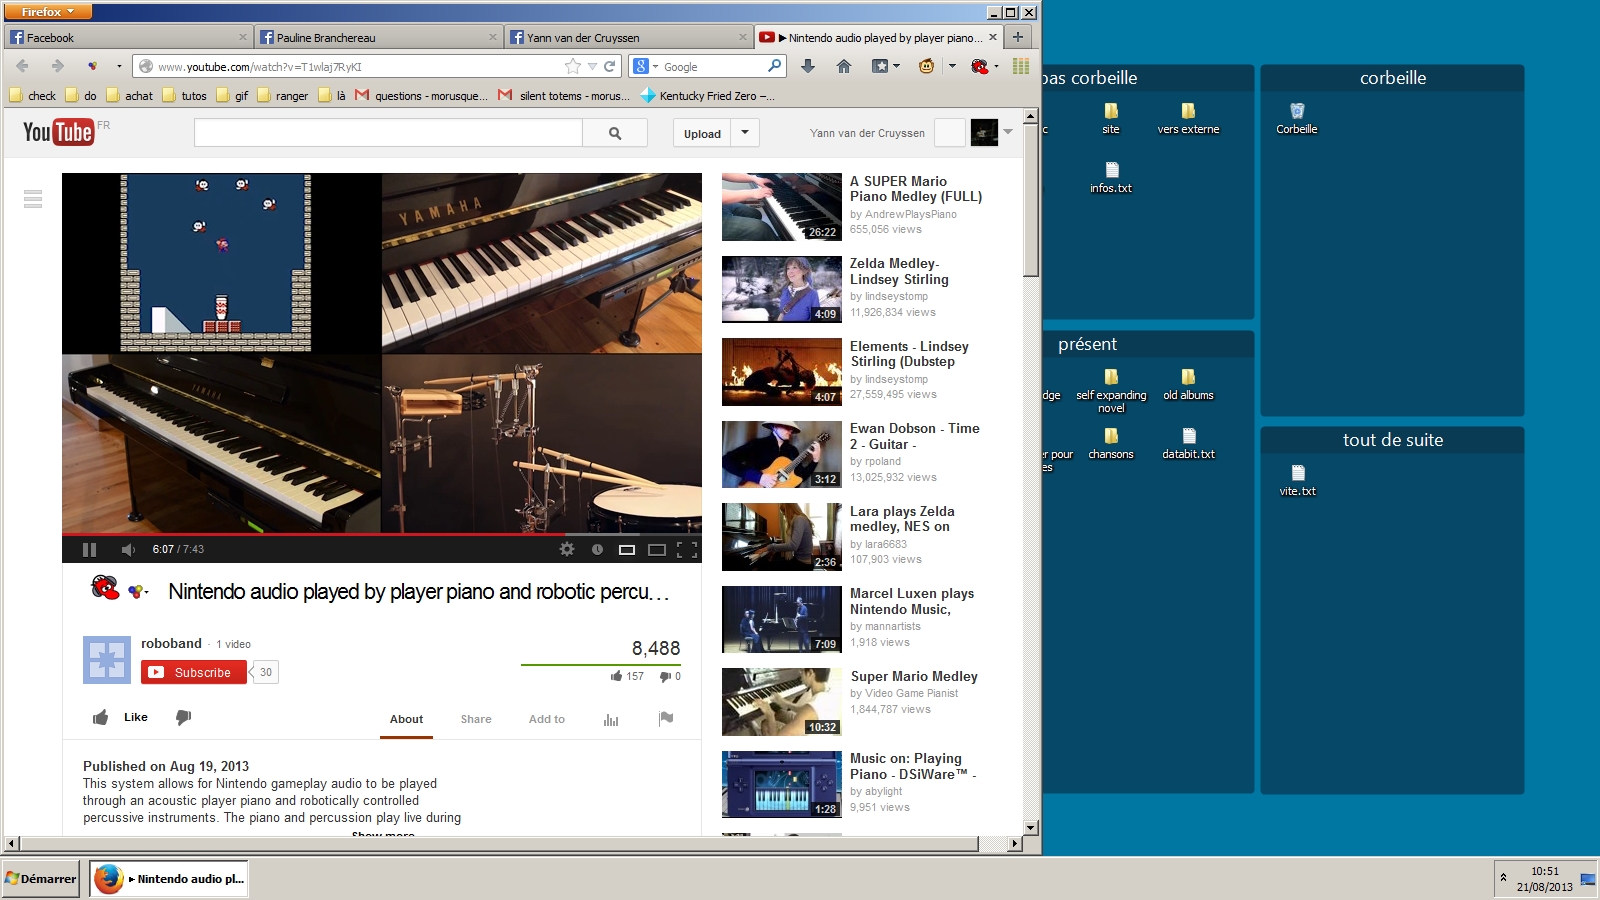Go to Firefox home page icon
The height and width of the screenshot is (900, 1600).
point(844,66)
